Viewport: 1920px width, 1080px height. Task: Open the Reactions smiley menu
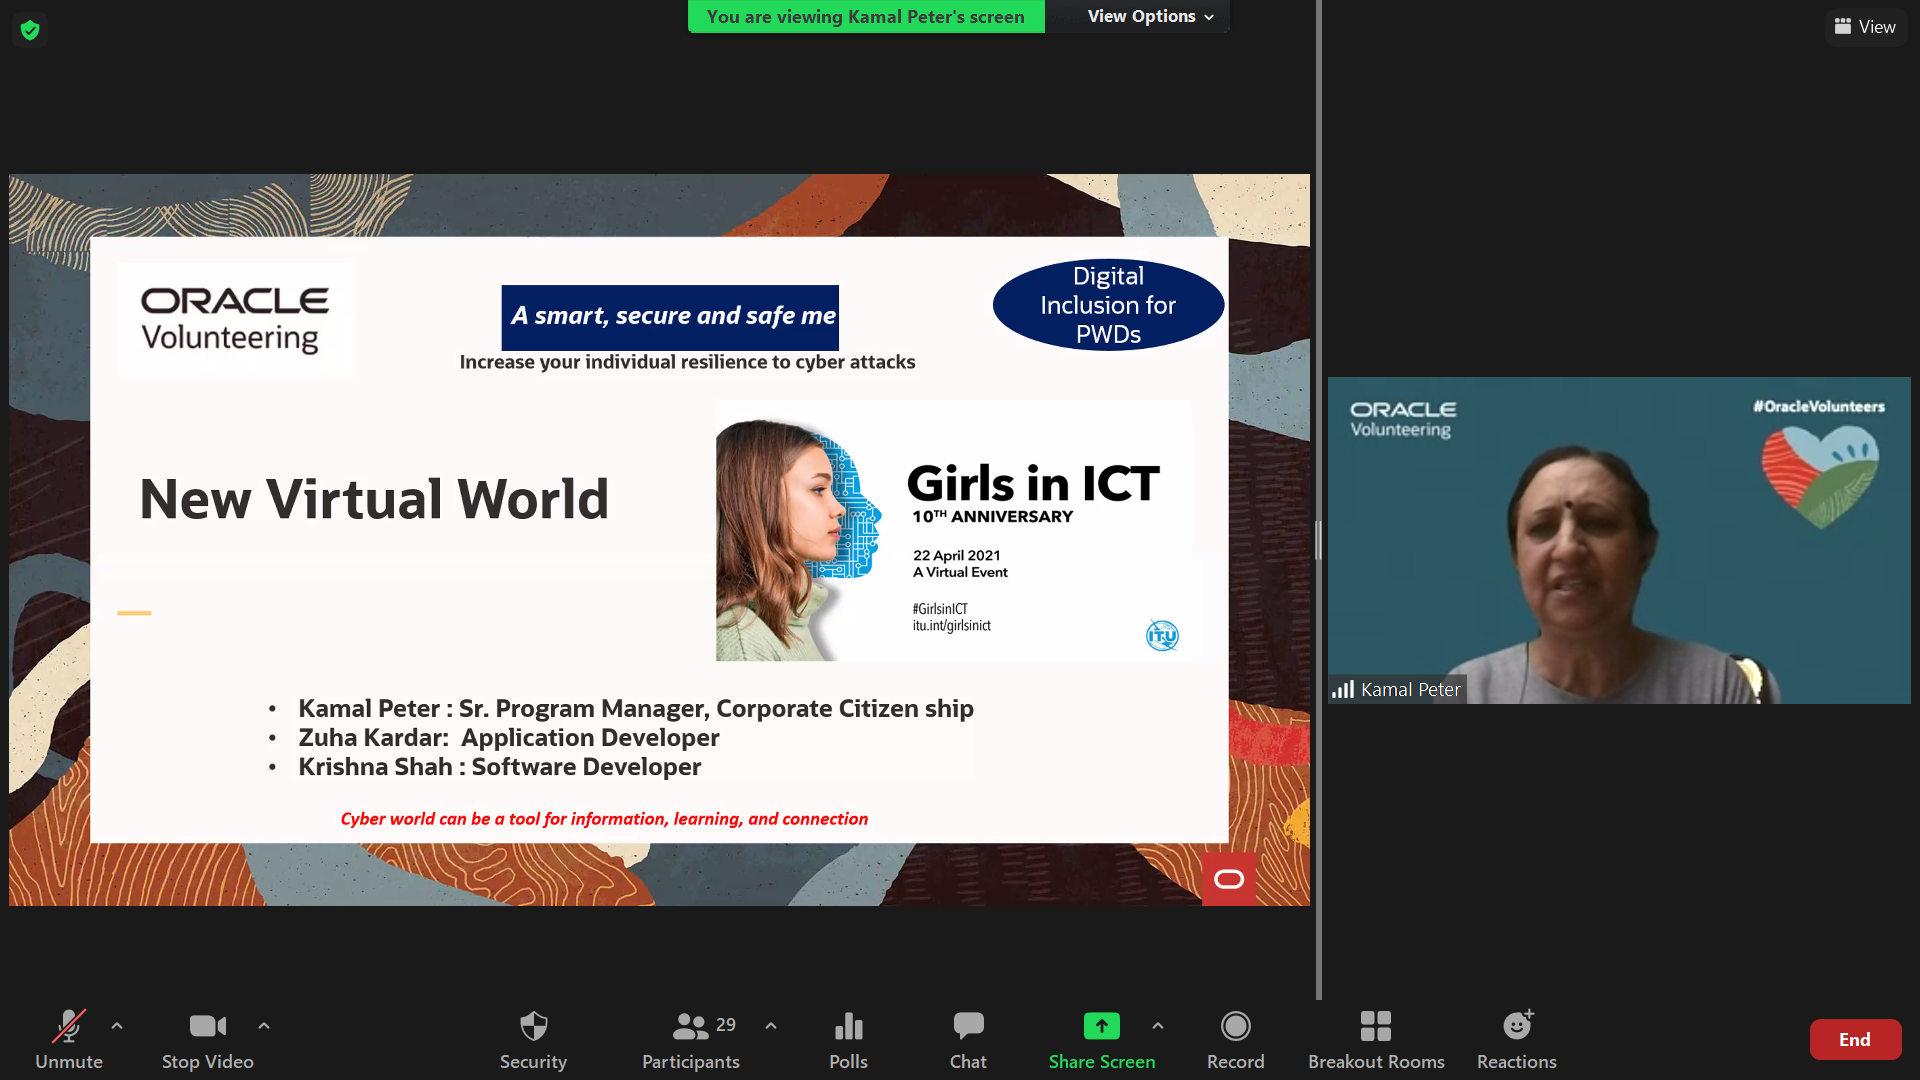point(1517,1040)
